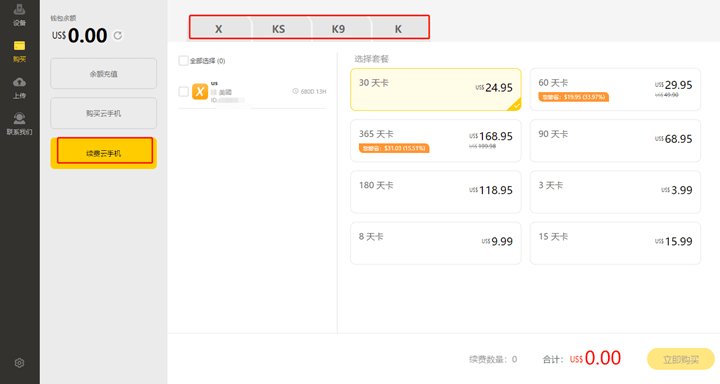Viewport: 720px width, 384px height.
Task: Click the 立即购买 buy now button
Action: pyautogui.click(x=681, y=359)
